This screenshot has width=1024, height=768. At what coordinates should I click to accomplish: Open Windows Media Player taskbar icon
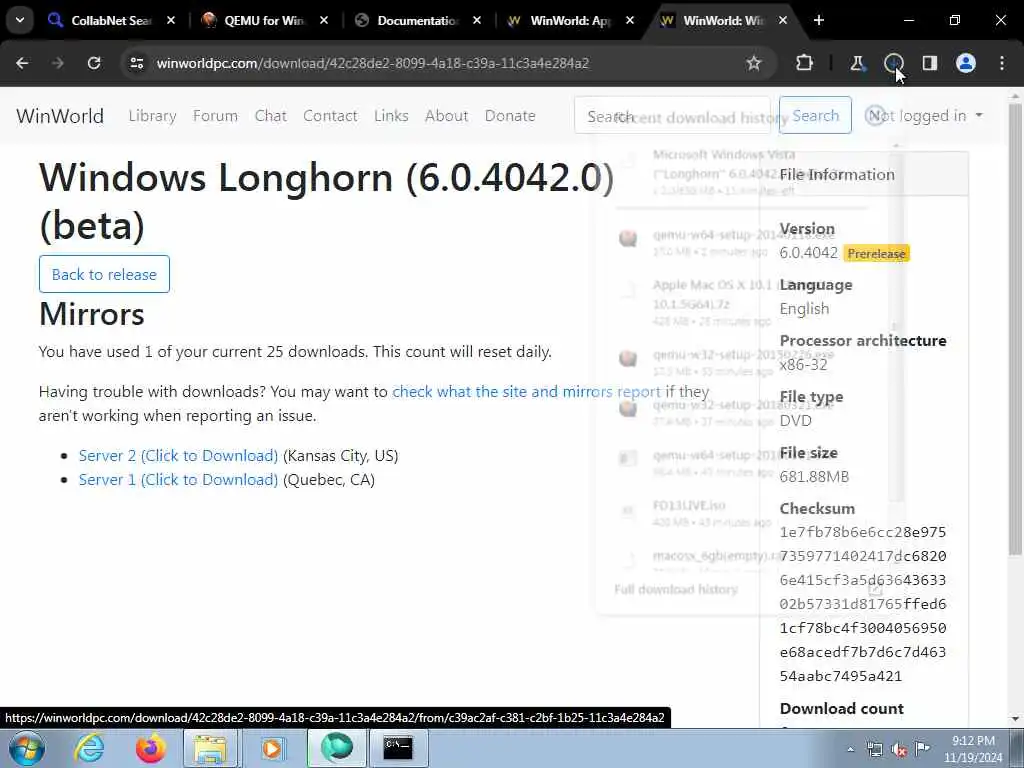click(x=272, y=748)
